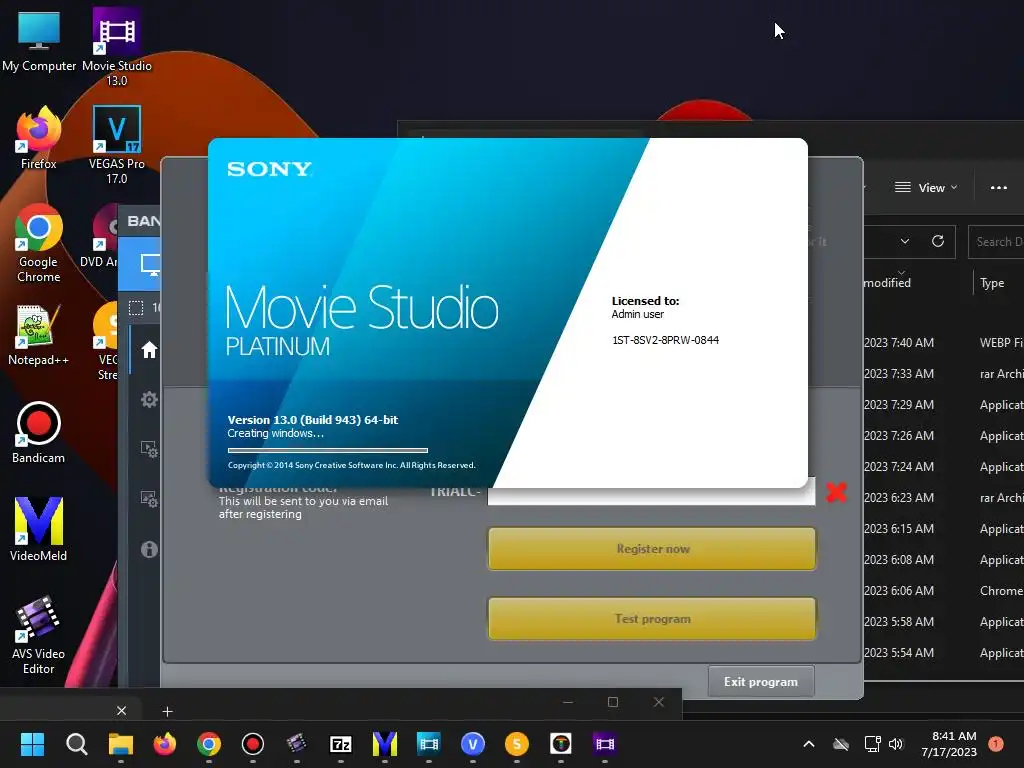Expand address bar history dropdown
This screenshot has width=1024, height=768.
pos(904,241)
